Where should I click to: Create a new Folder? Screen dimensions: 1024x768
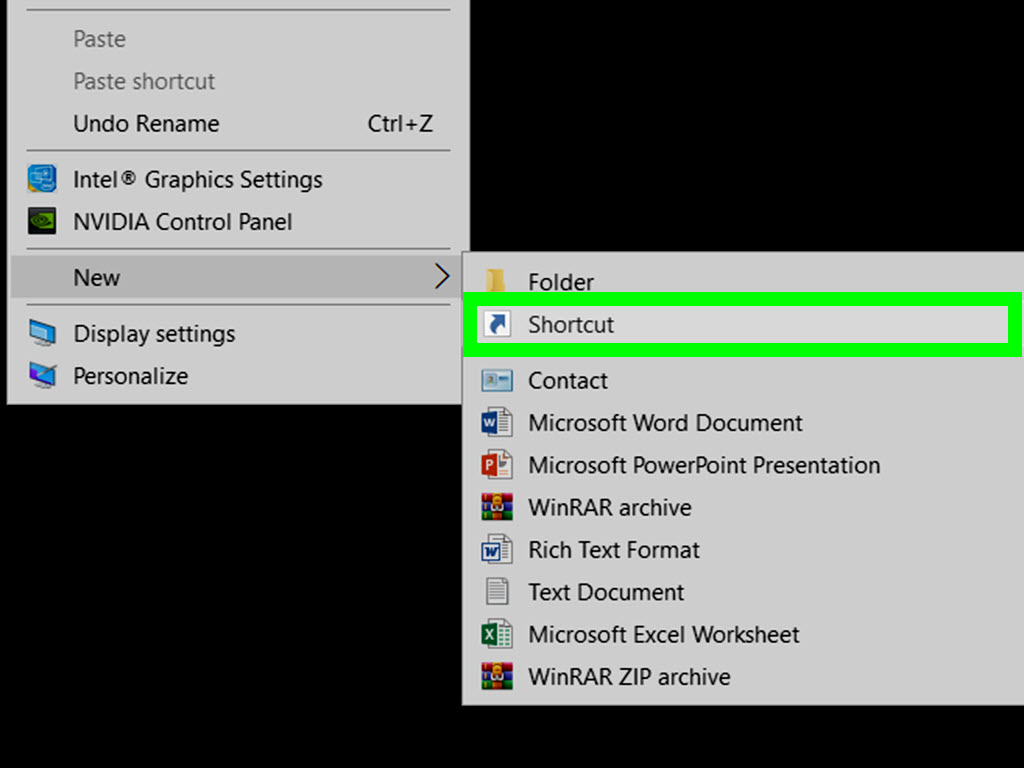click(x=560, y=281)
